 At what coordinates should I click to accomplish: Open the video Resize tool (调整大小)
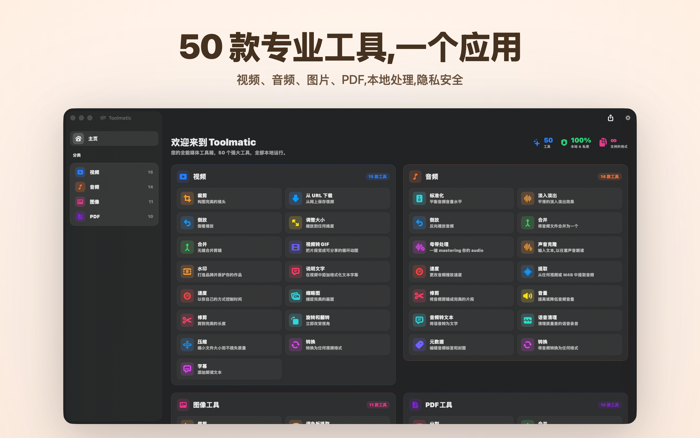[338, 223]
